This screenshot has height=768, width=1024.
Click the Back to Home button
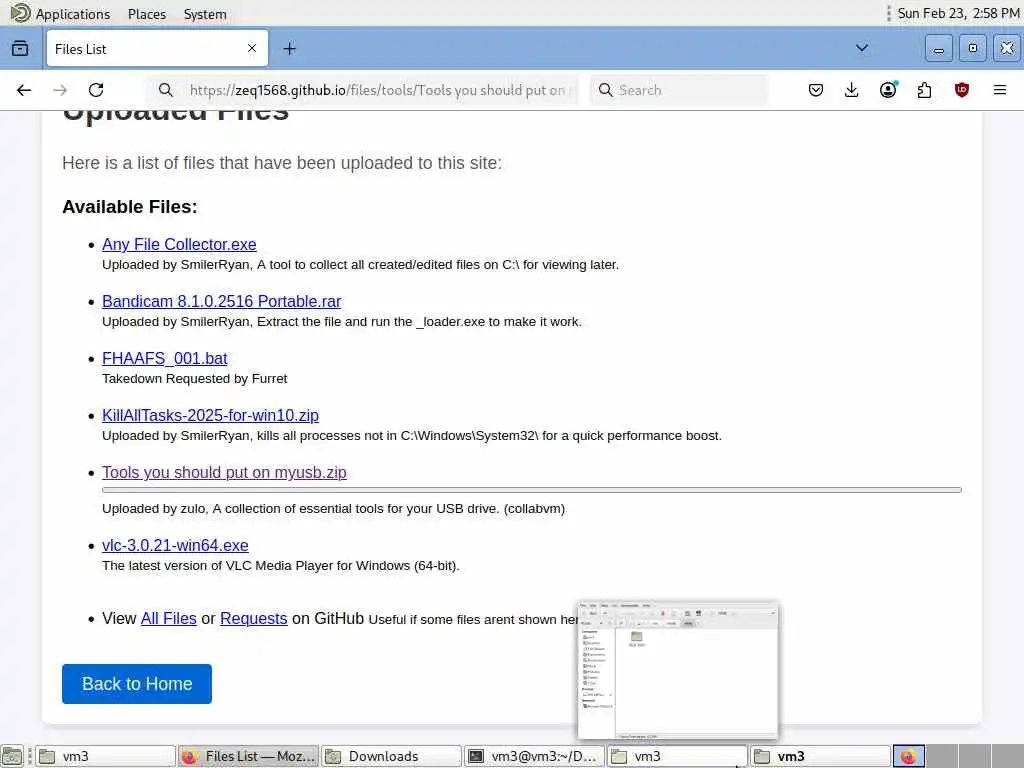pos(137,684)
